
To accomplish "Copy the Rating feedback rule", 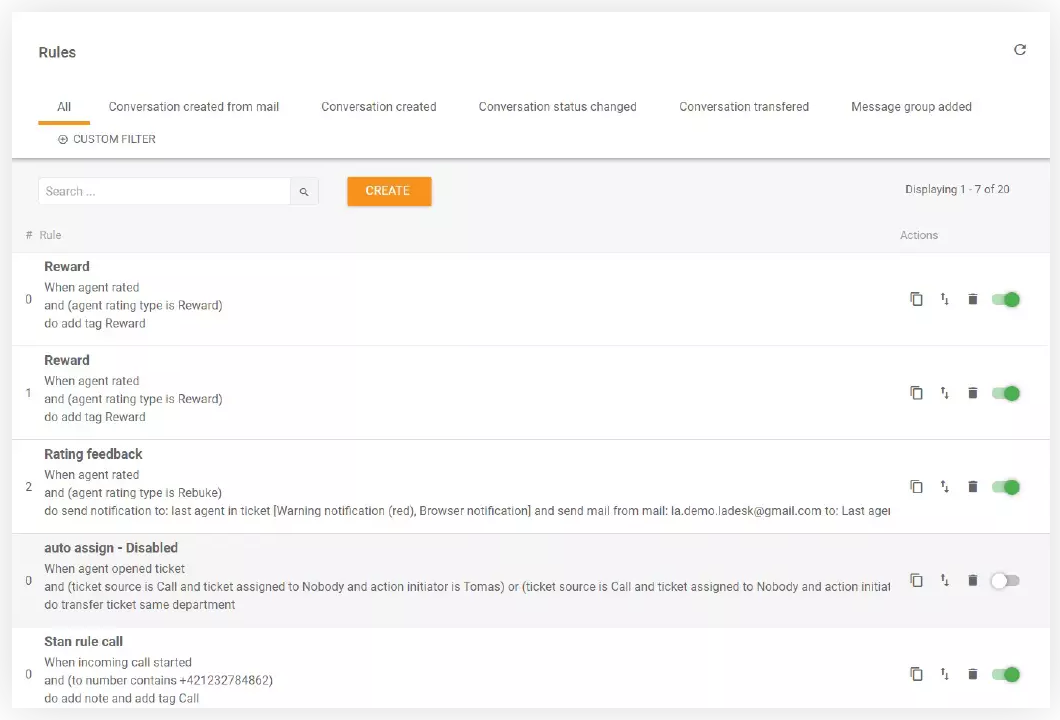I will [x=916, y=487].
